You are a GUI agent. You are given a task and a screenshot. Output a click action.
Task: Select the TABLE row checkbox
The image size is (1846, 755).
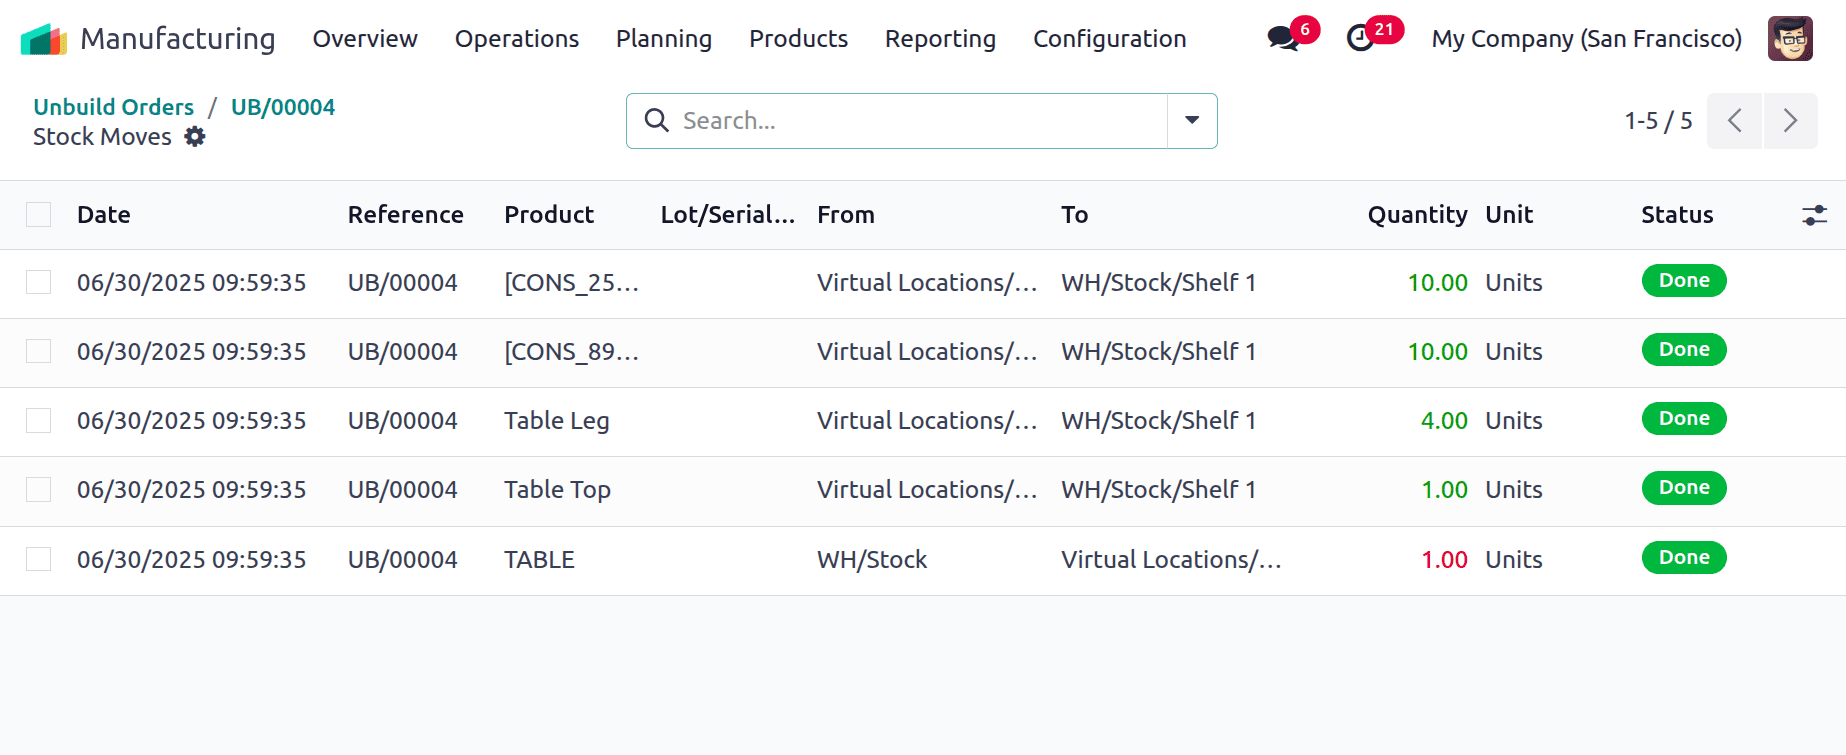38,560
